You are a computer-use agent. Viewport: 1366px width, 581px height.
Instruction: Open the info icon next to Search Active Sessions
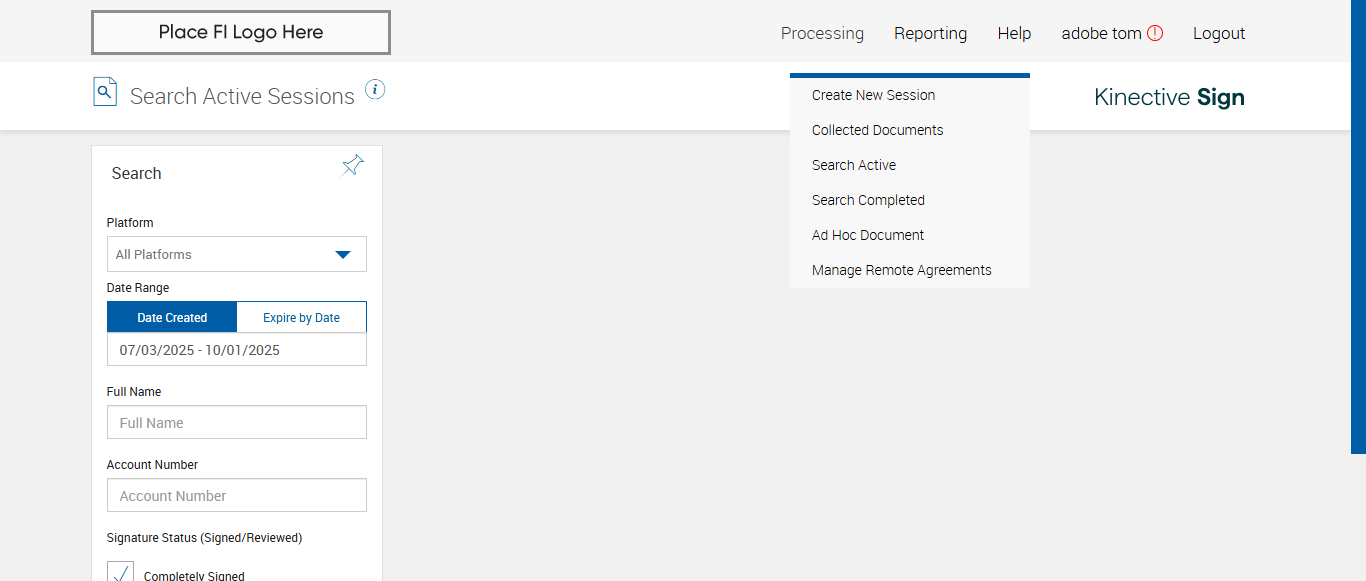click(375, 90)
